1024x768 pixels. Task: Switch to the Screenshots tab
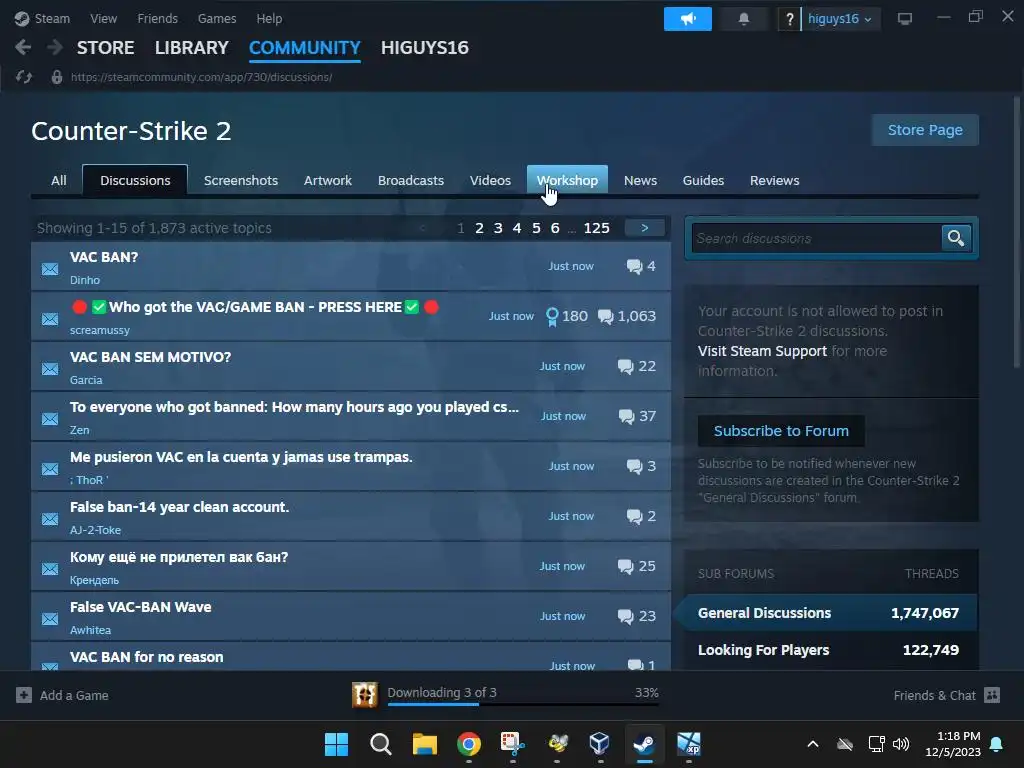[x=240, y=180]
